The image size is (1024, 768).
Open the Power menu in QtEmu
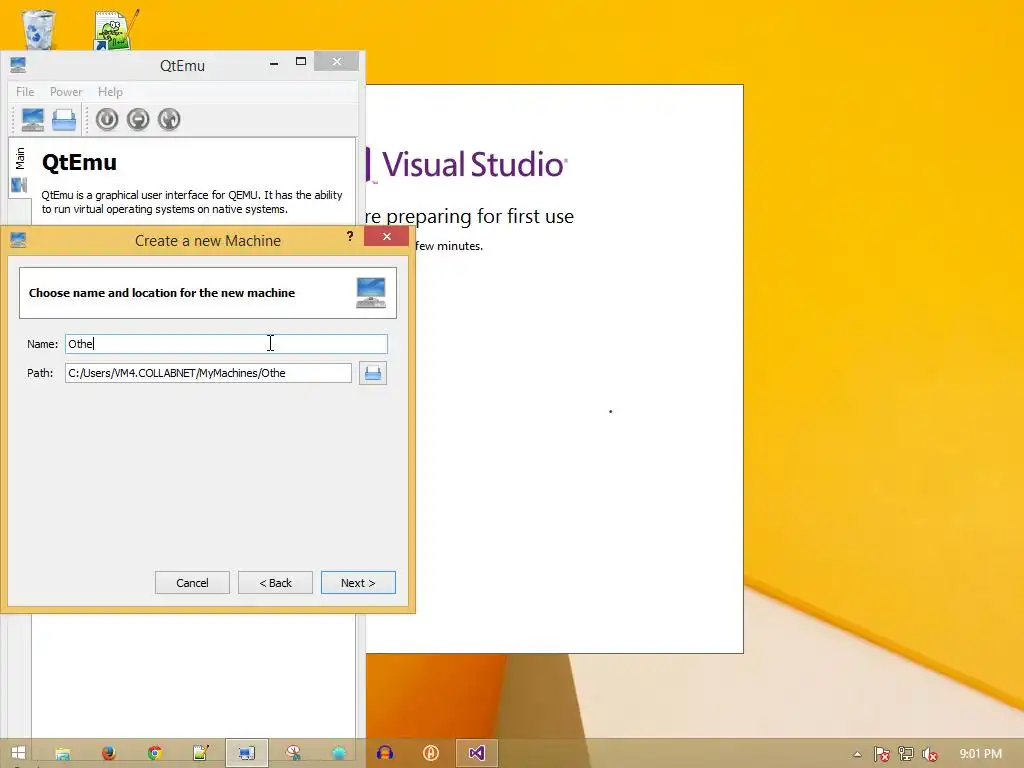[66, 91]
